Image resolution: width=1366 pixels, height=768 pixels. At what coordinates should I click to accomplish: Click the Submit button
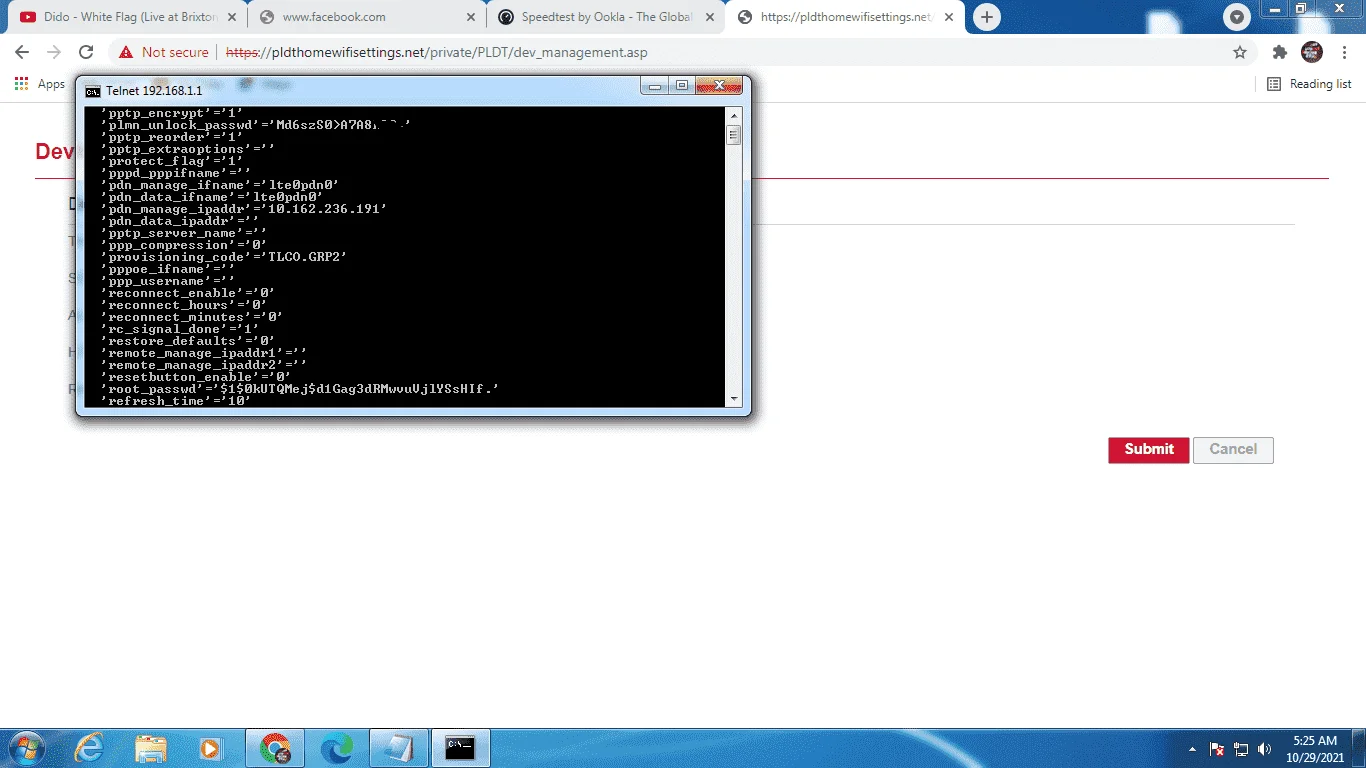tap(1148, 450)
